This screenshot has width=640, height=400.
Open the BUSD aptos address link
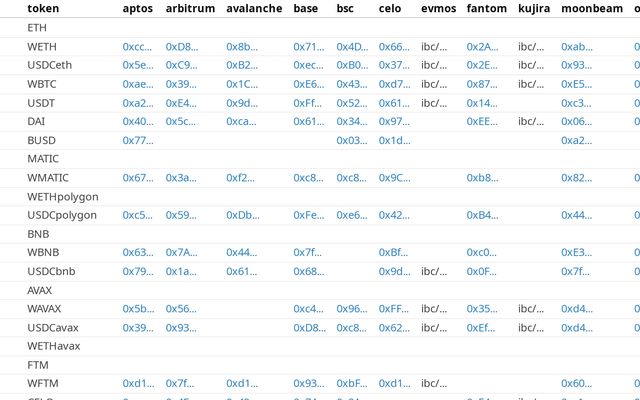click(x=138, y=140)
